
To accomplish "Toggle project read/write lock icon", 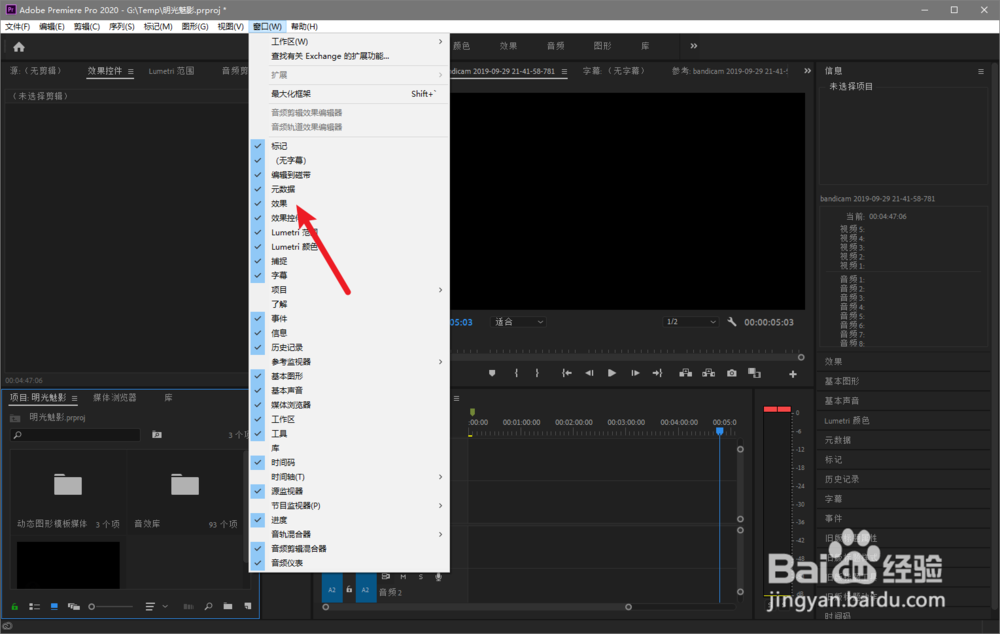I will pyautogui.click(x=14, y=607).
